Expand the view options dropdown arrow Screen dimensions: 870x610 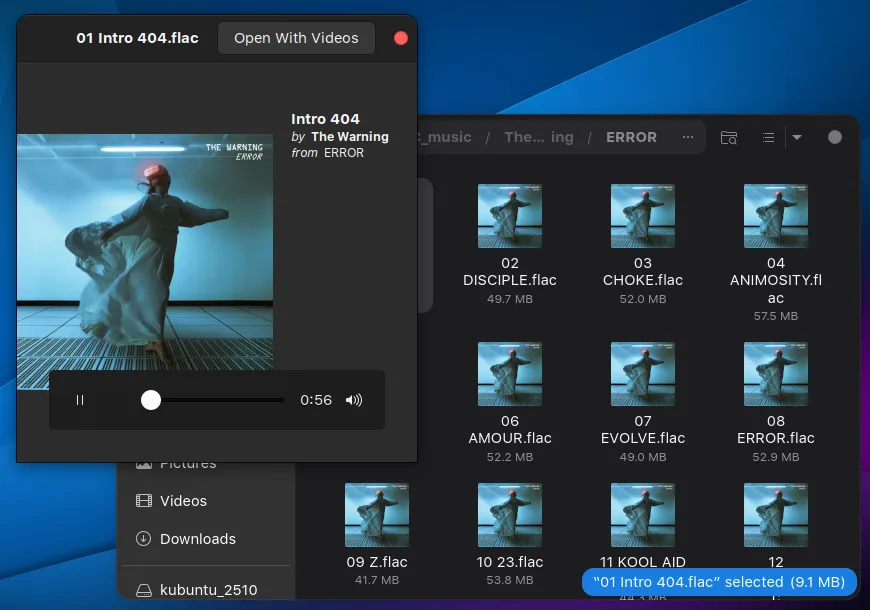click(797, 137)
